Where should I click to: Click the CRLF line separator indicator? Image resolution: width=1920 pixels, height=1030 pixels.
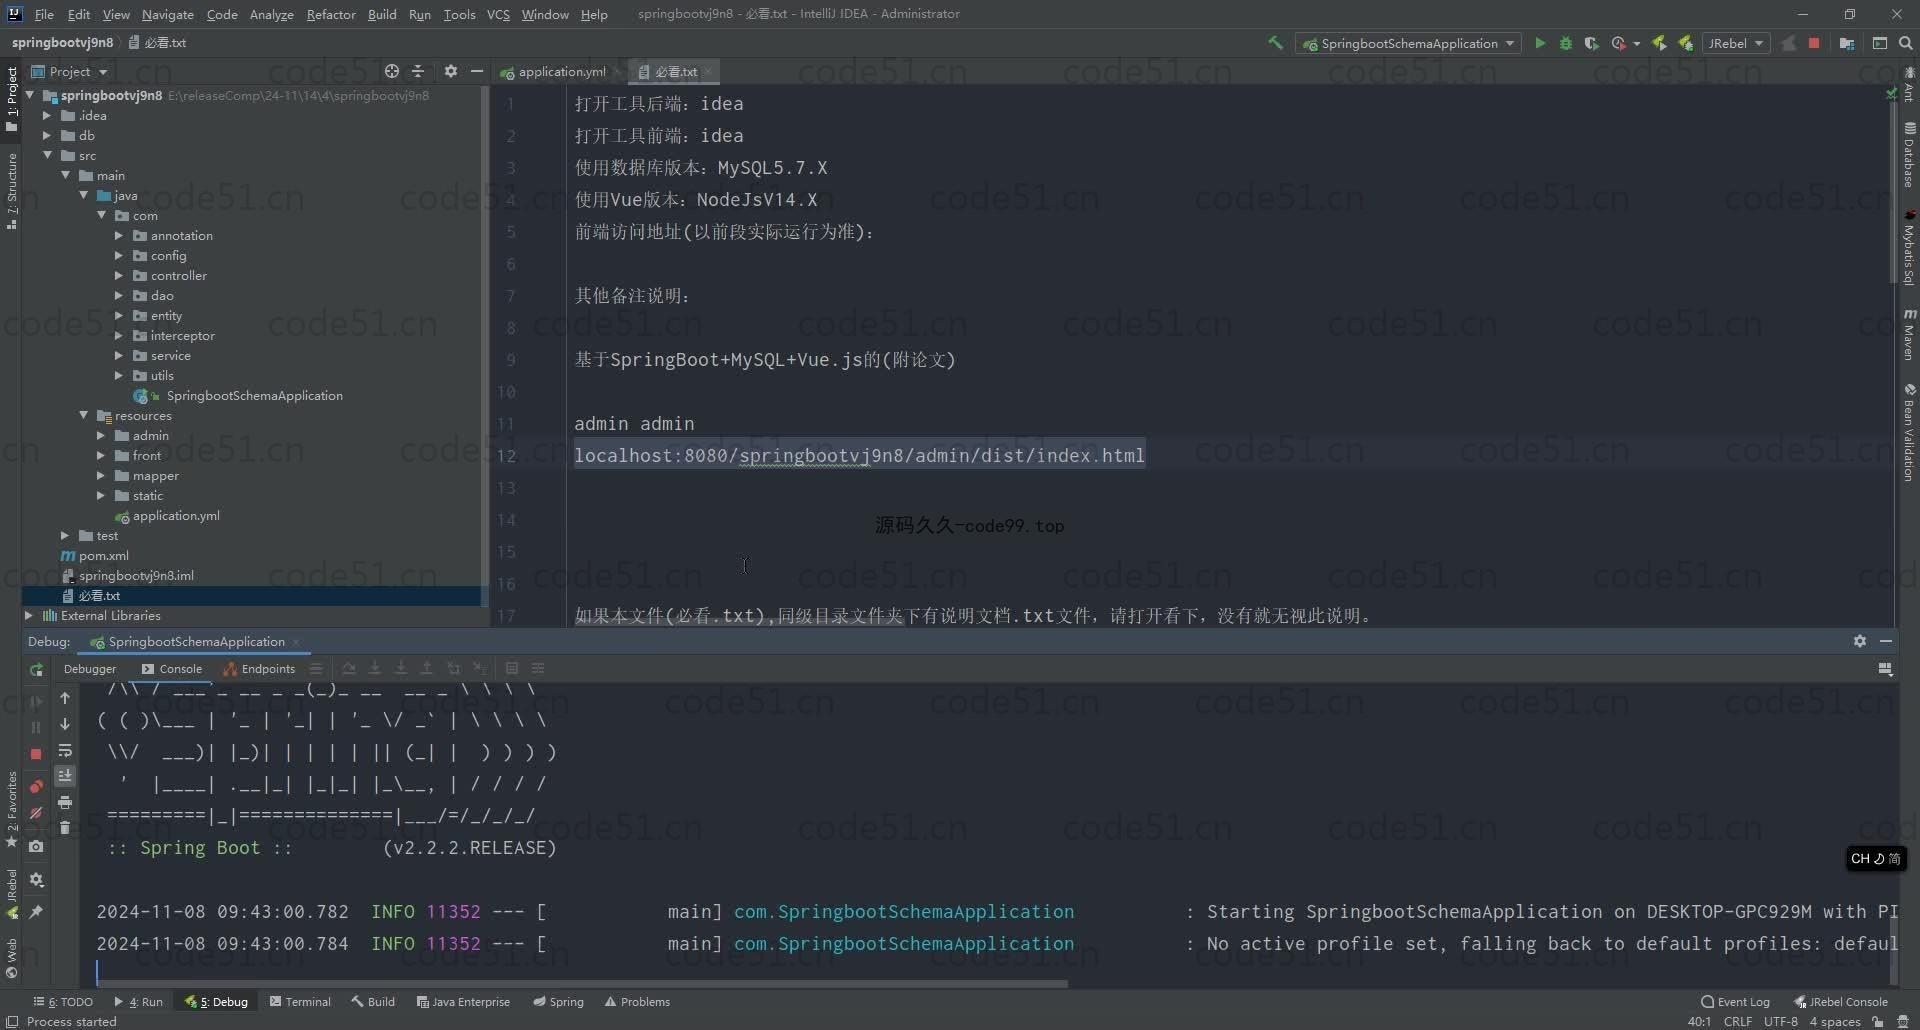pyautogui.click(x=1738, y=1022)
